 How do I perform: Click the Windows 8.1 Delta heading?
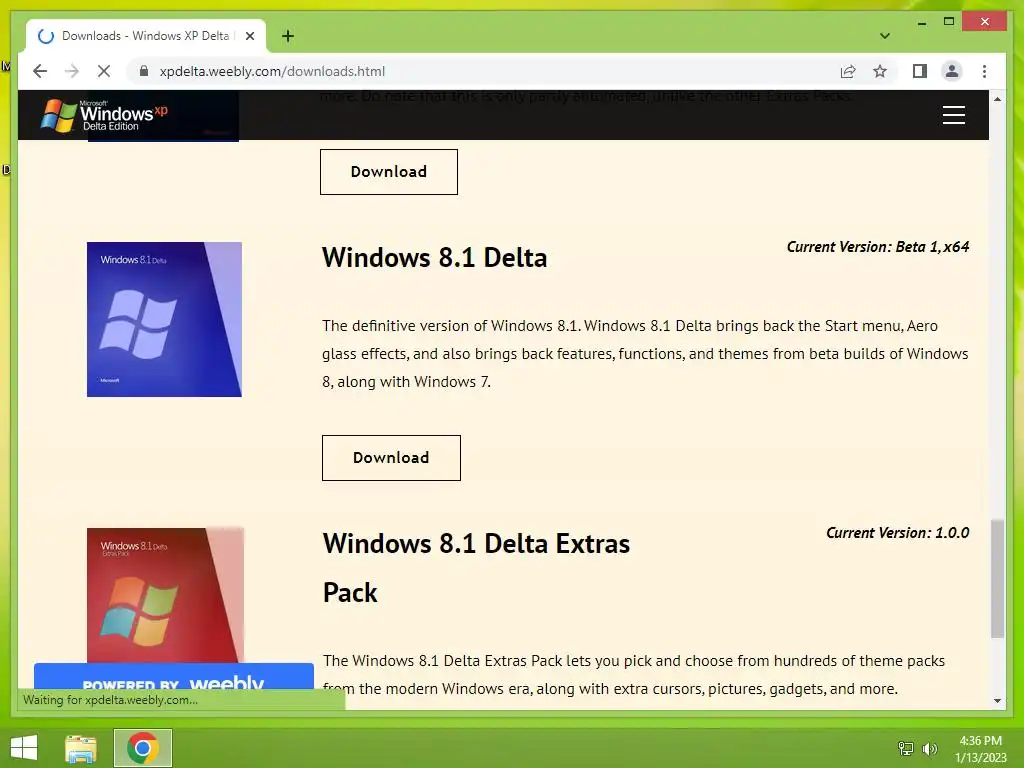point(434,257)
